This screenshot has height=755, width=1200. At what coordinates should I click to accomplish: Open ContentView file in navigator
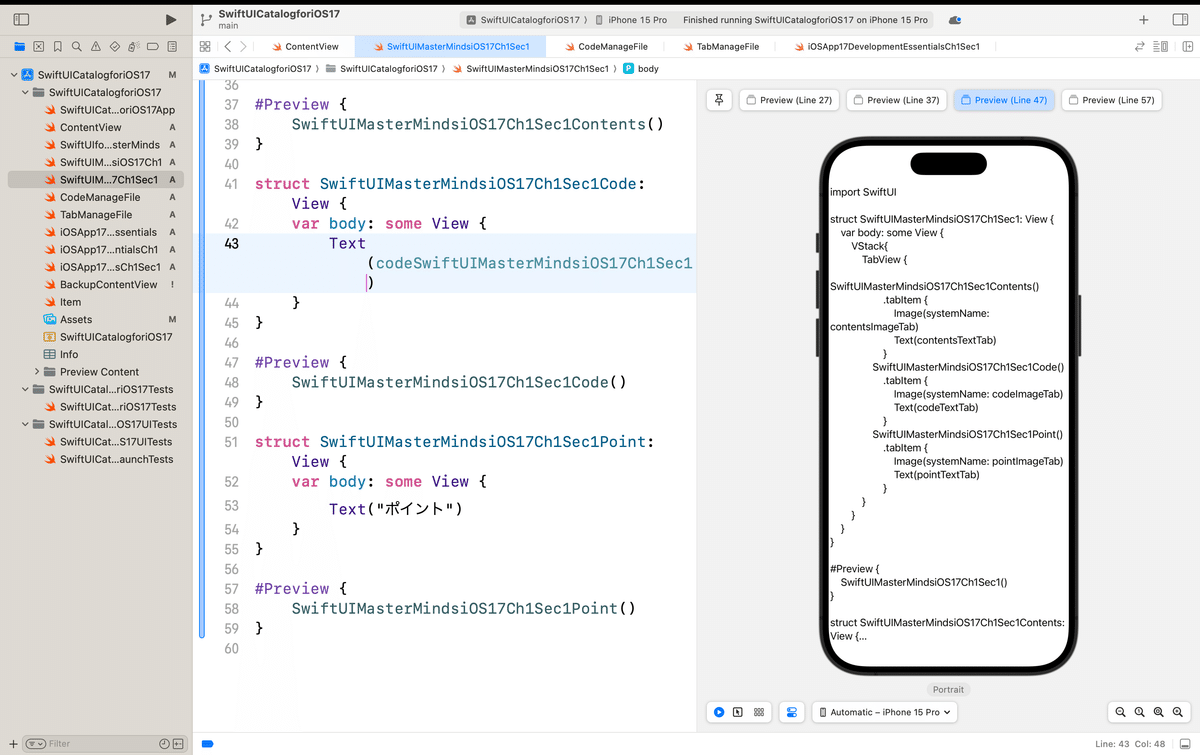[x=90, y=127]
